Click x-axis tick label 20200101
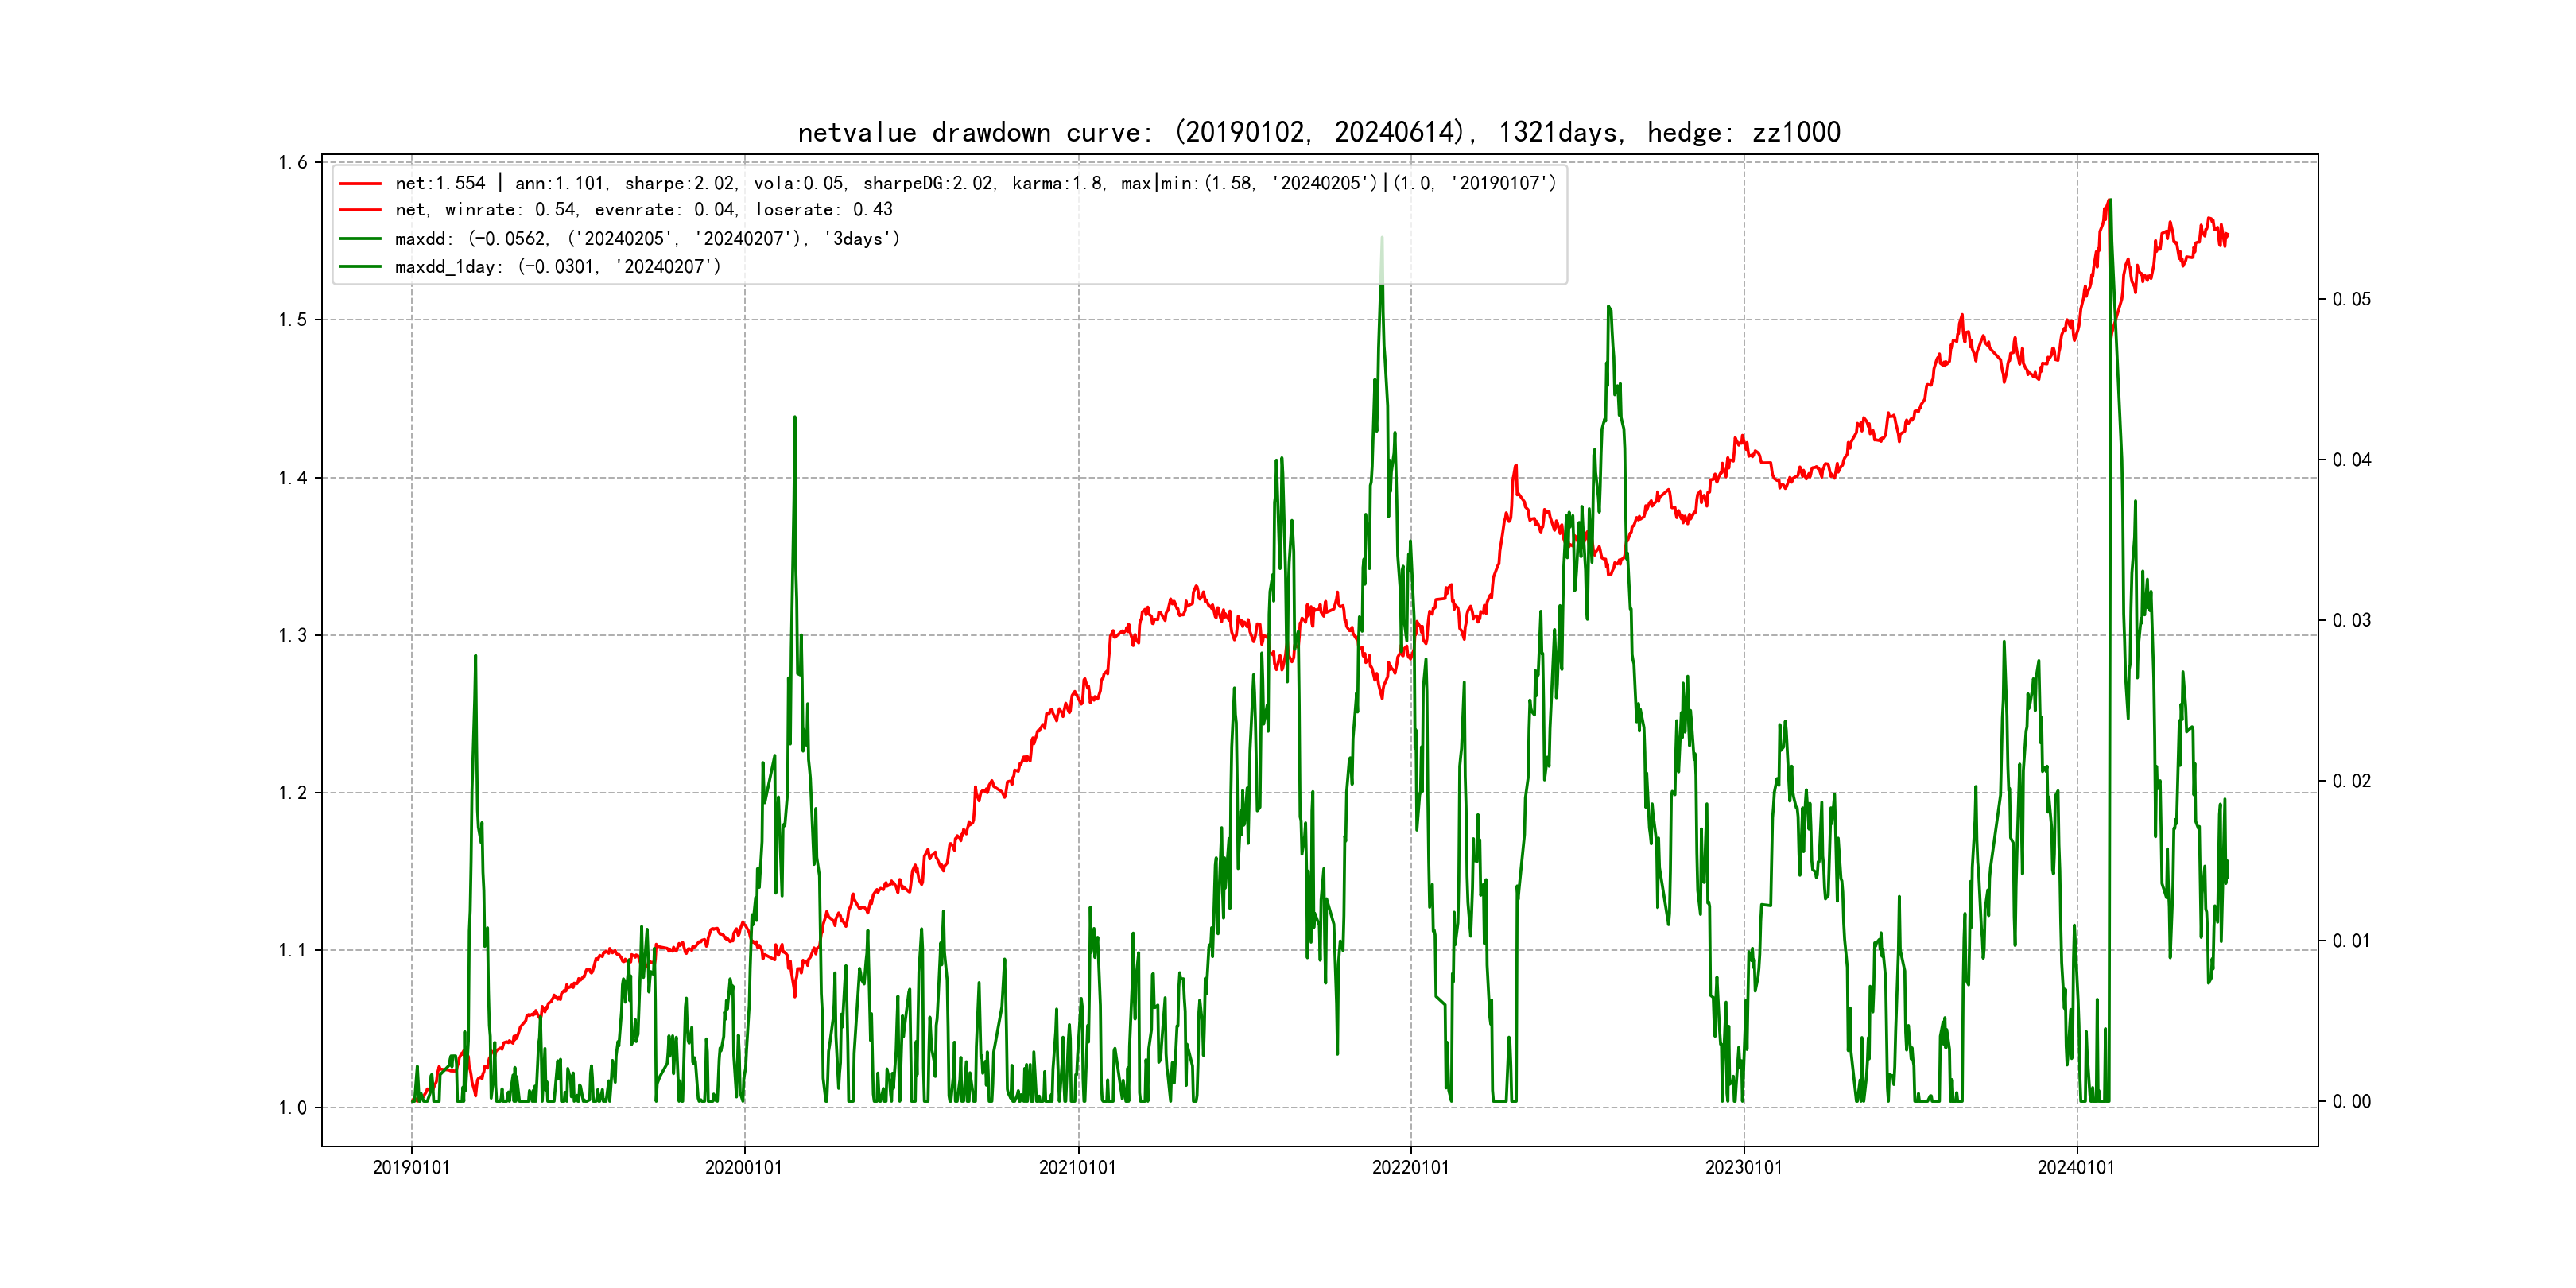The width and height of the screenshot is (2576, 1288). pos(744,1168)
